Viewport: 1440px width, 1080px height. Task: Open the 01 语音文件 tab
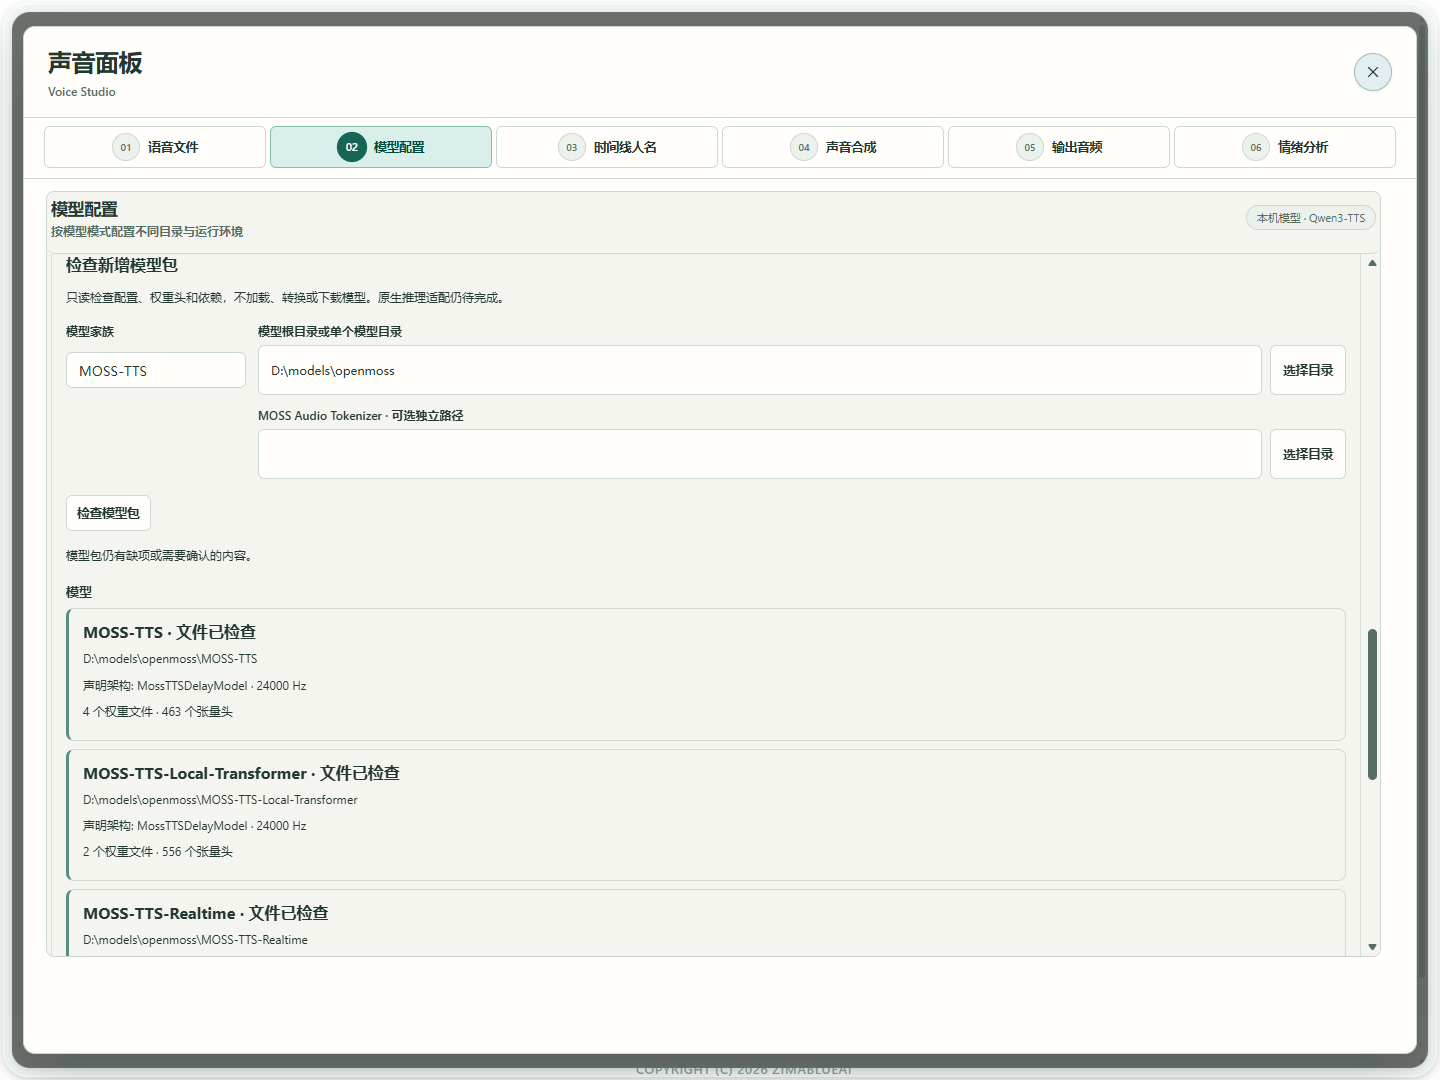click(155, 147)
